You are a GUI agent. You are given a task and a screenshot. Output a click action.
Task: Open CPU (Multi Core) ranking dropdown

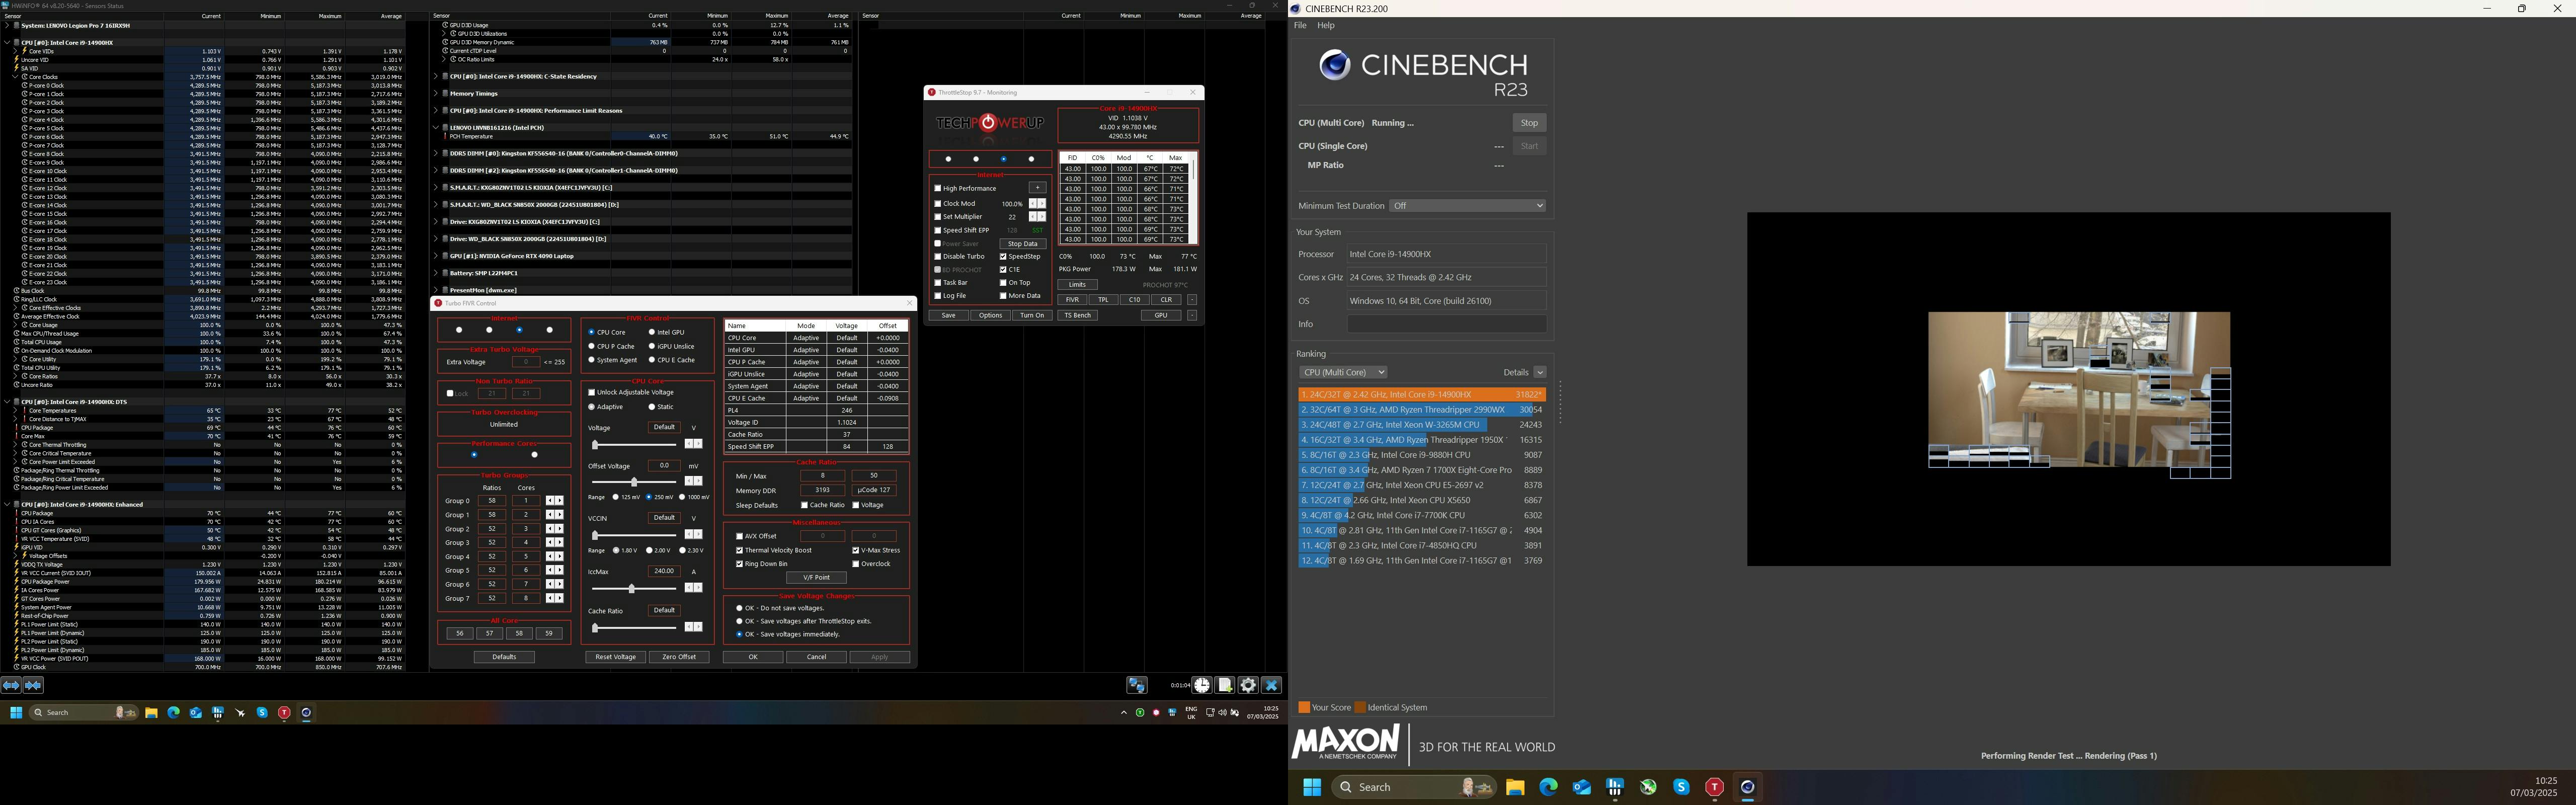[x=1343, y=372]
